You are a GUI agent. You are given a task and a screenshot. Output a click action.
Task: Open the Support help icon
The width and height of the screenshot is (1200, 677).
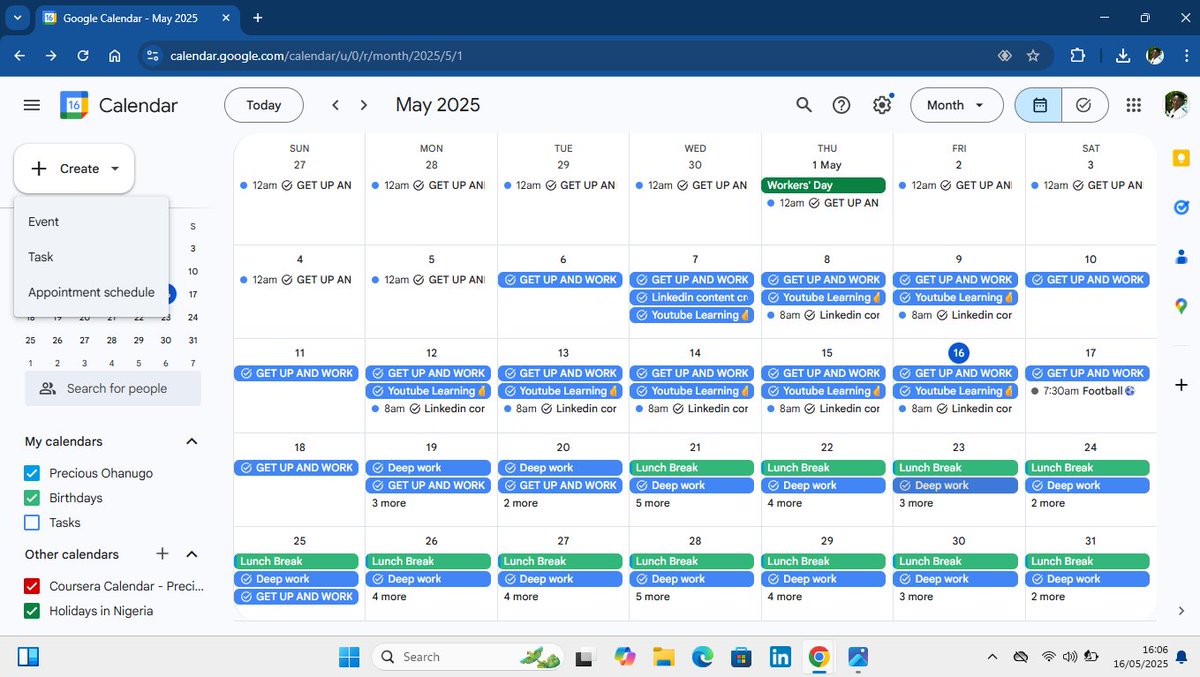[x=842, y=105]
